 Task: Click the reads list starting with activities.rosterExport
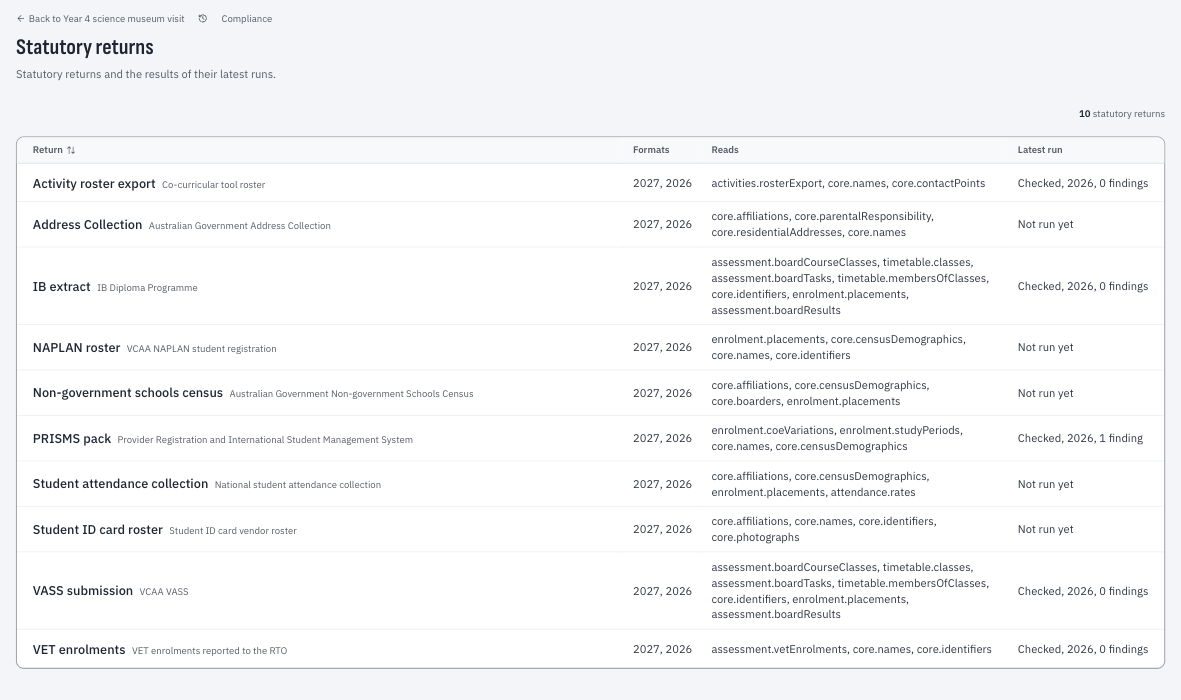coord(848,183)
